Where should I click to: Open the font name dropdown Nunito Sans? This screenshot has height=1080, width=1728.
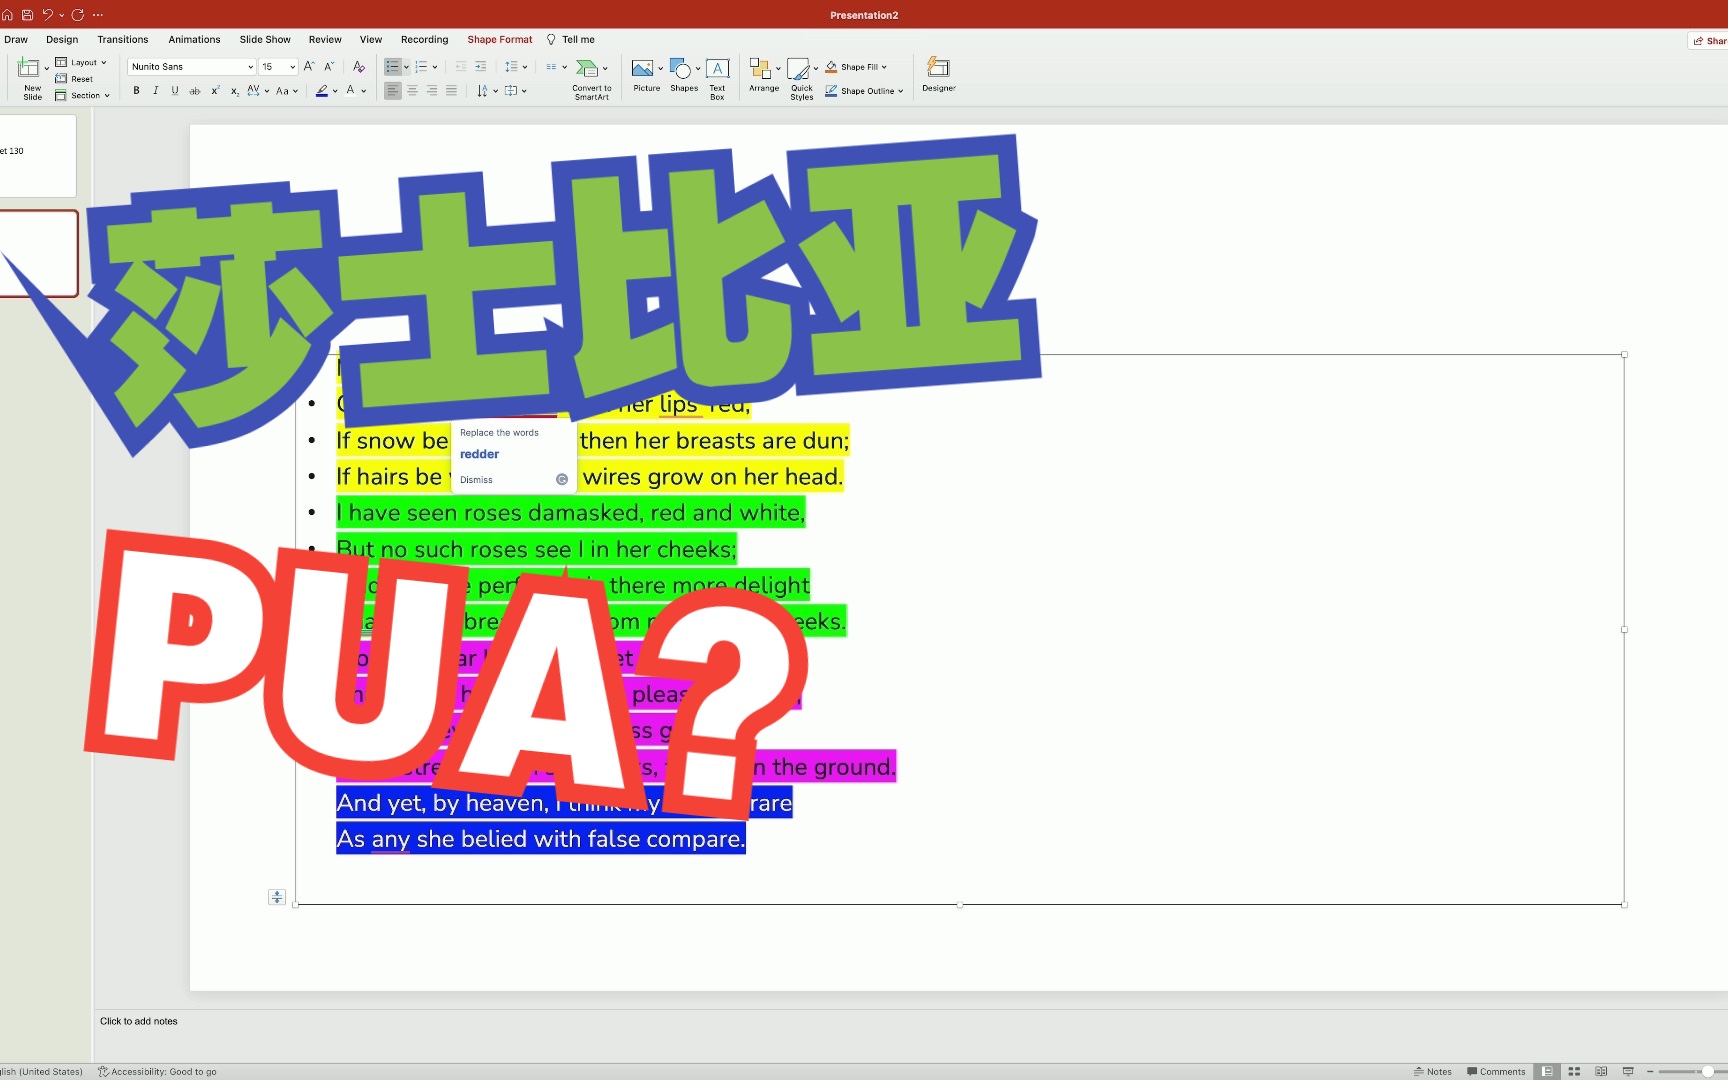[x=250, y=67]
